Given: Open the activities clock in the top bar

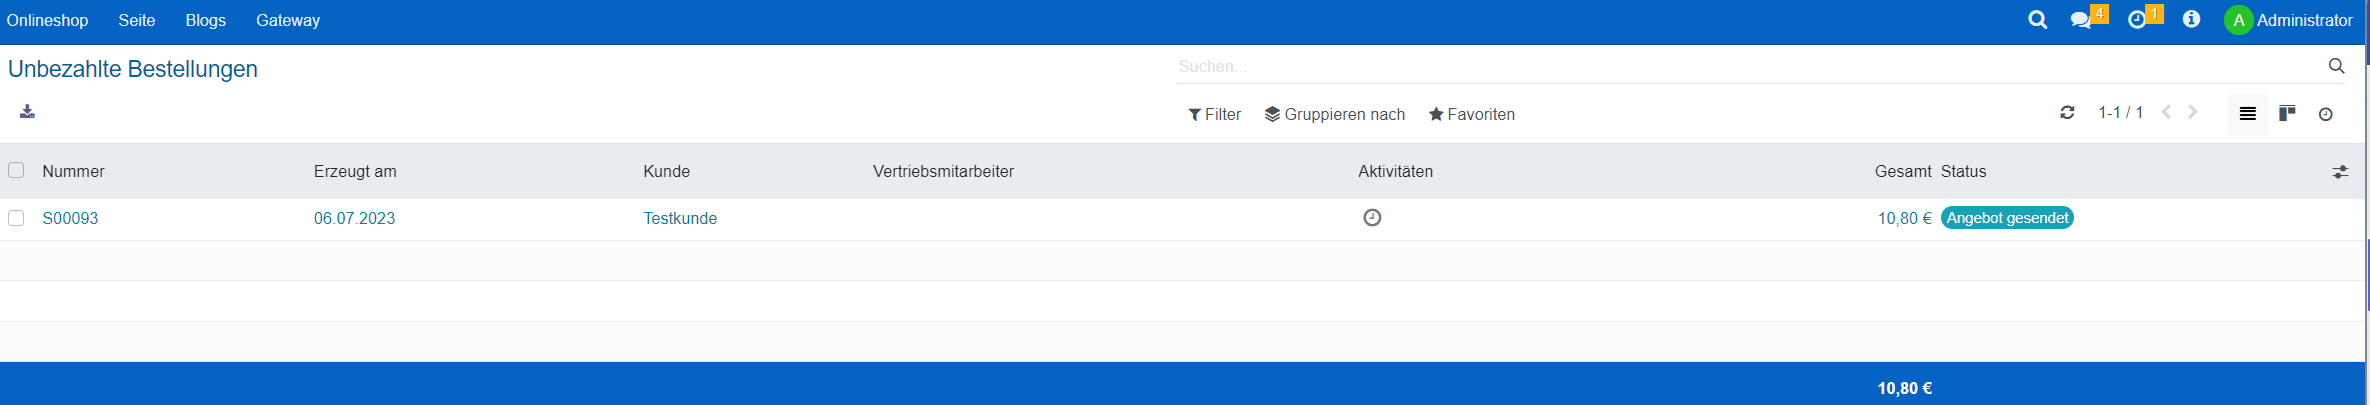Looking at the screenshot, I should tap(2137, 20).
